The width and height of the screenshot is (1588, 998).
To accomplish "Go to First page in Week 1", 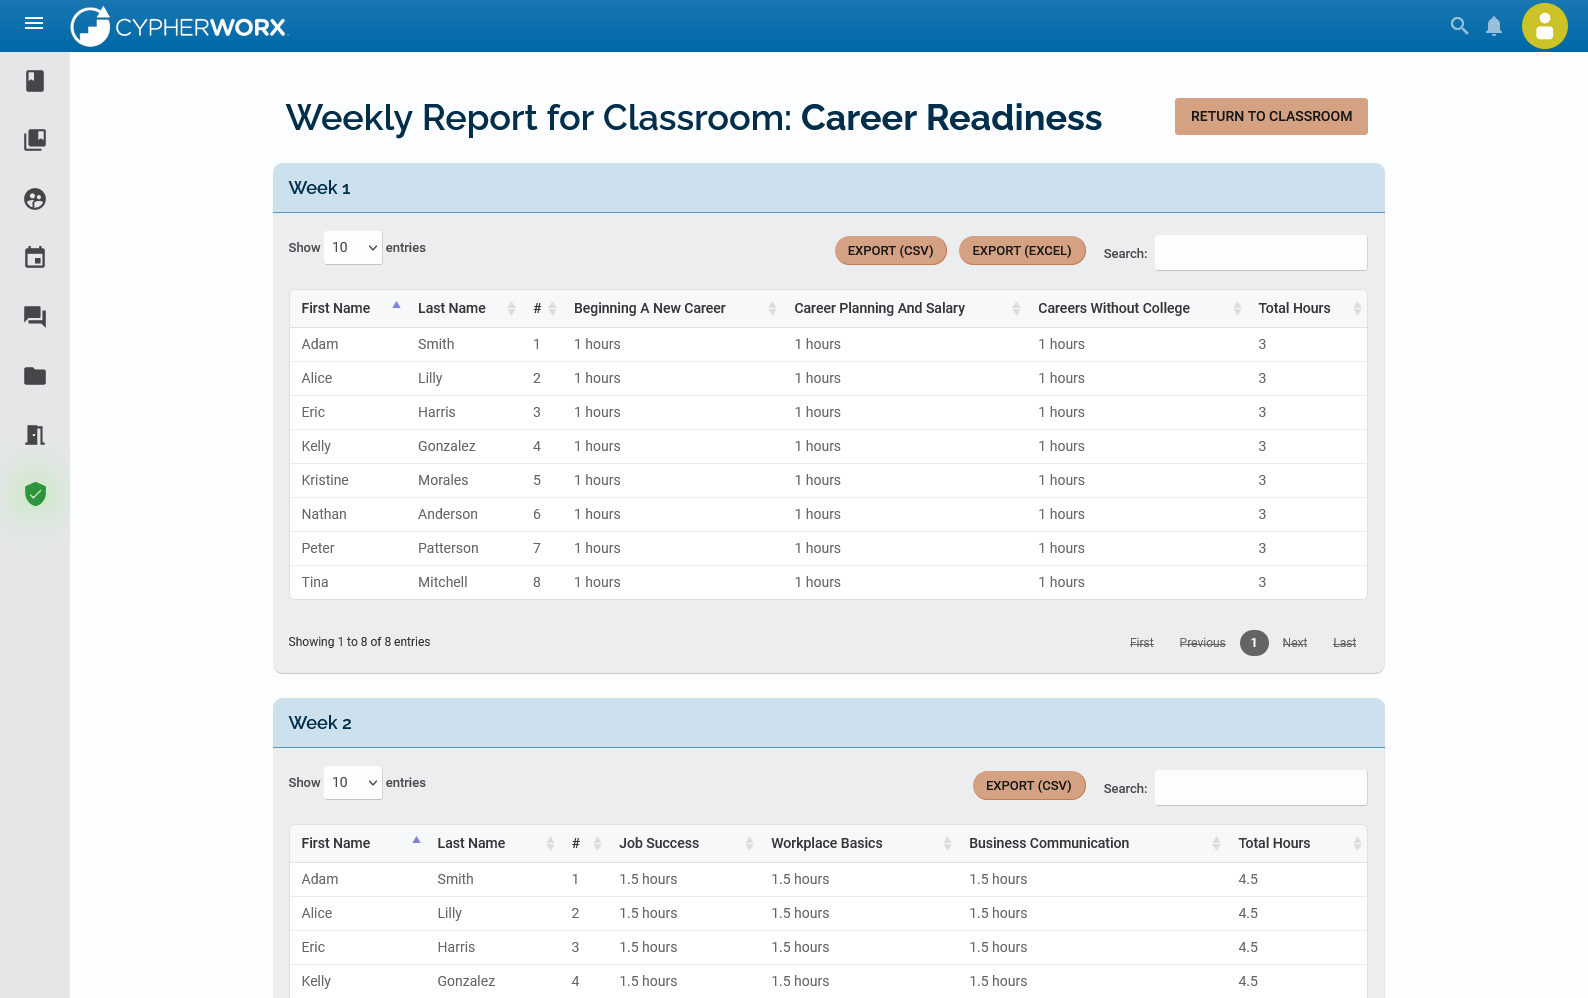I will 1141,643.
